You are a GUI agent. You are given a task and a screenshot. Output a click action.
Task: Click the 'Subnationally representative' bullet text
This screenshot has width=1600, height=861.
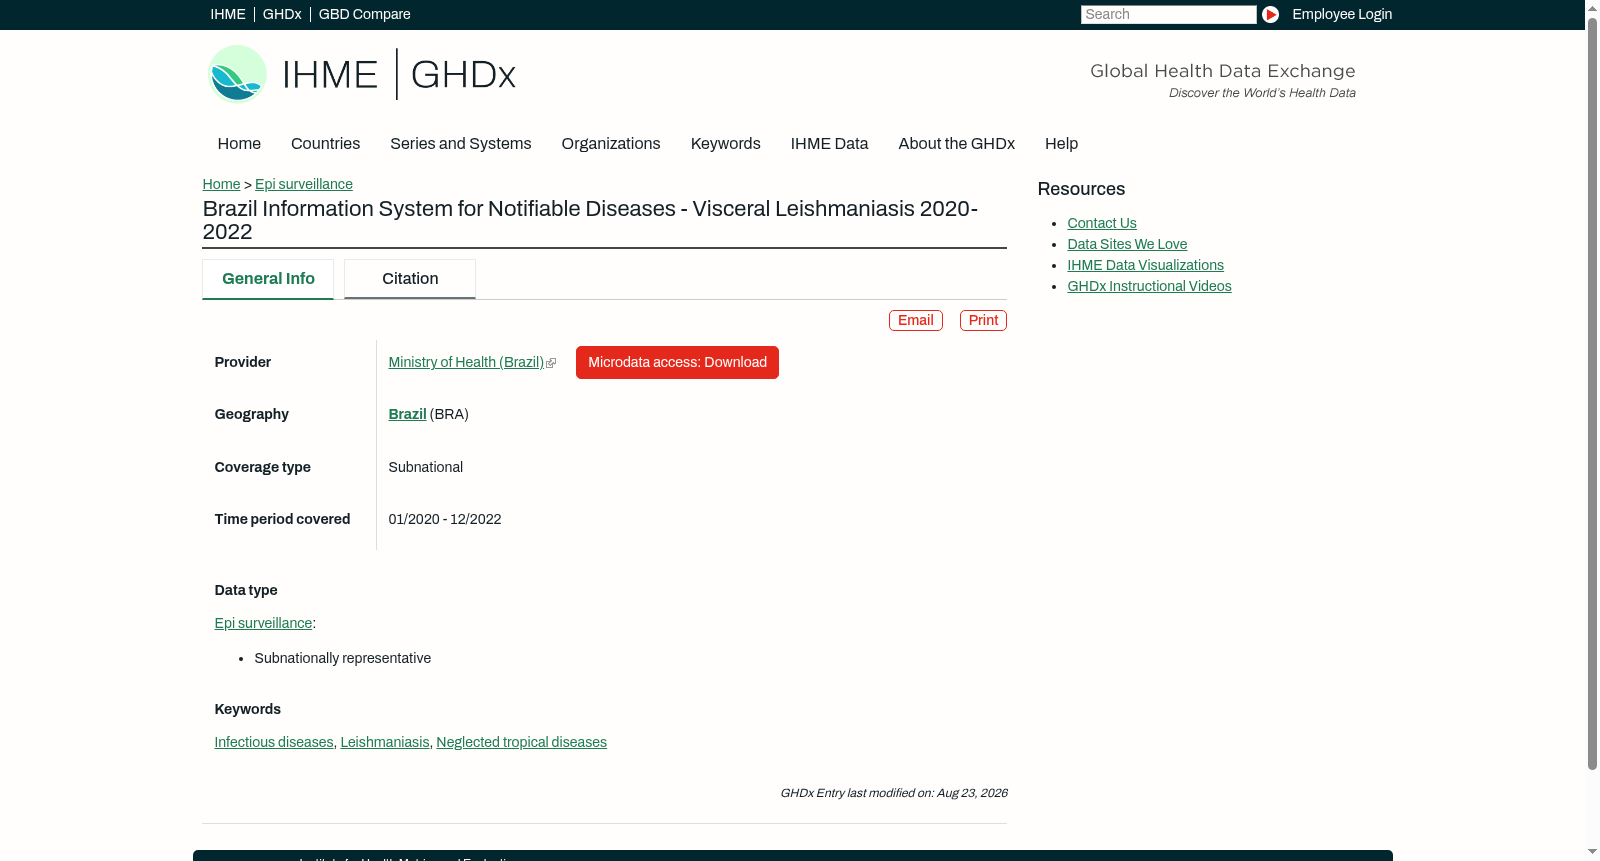(343, 658)
